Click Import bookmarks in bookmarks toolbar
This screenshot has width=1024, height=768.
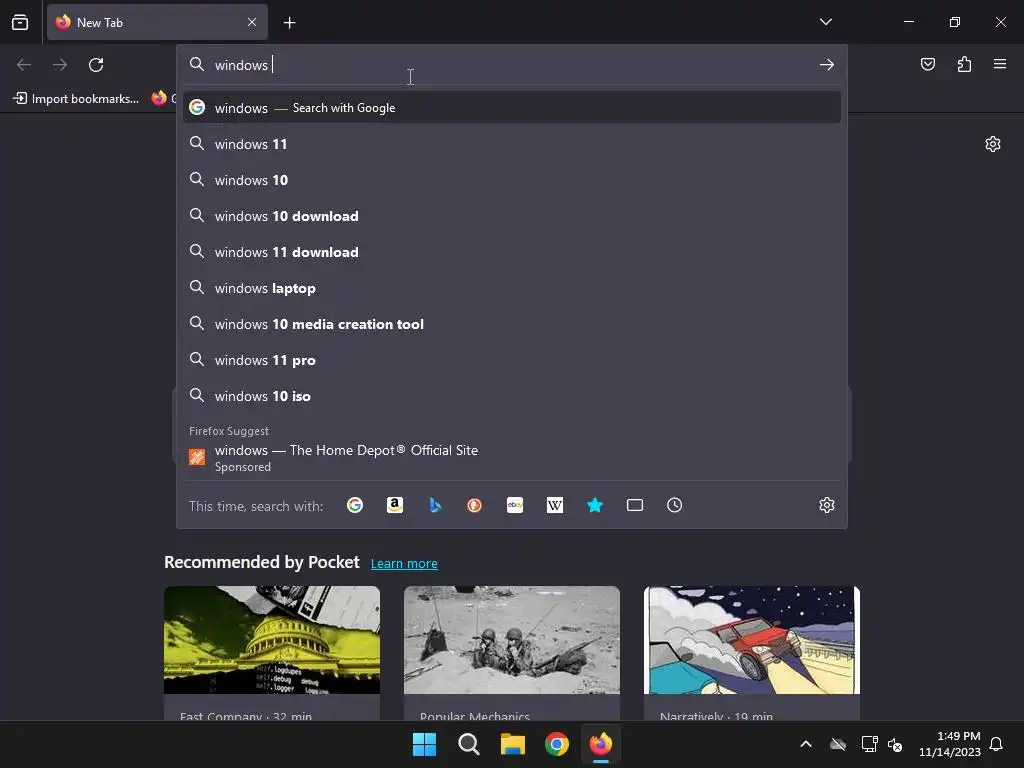pyautogui.click(x=76, y=99)
